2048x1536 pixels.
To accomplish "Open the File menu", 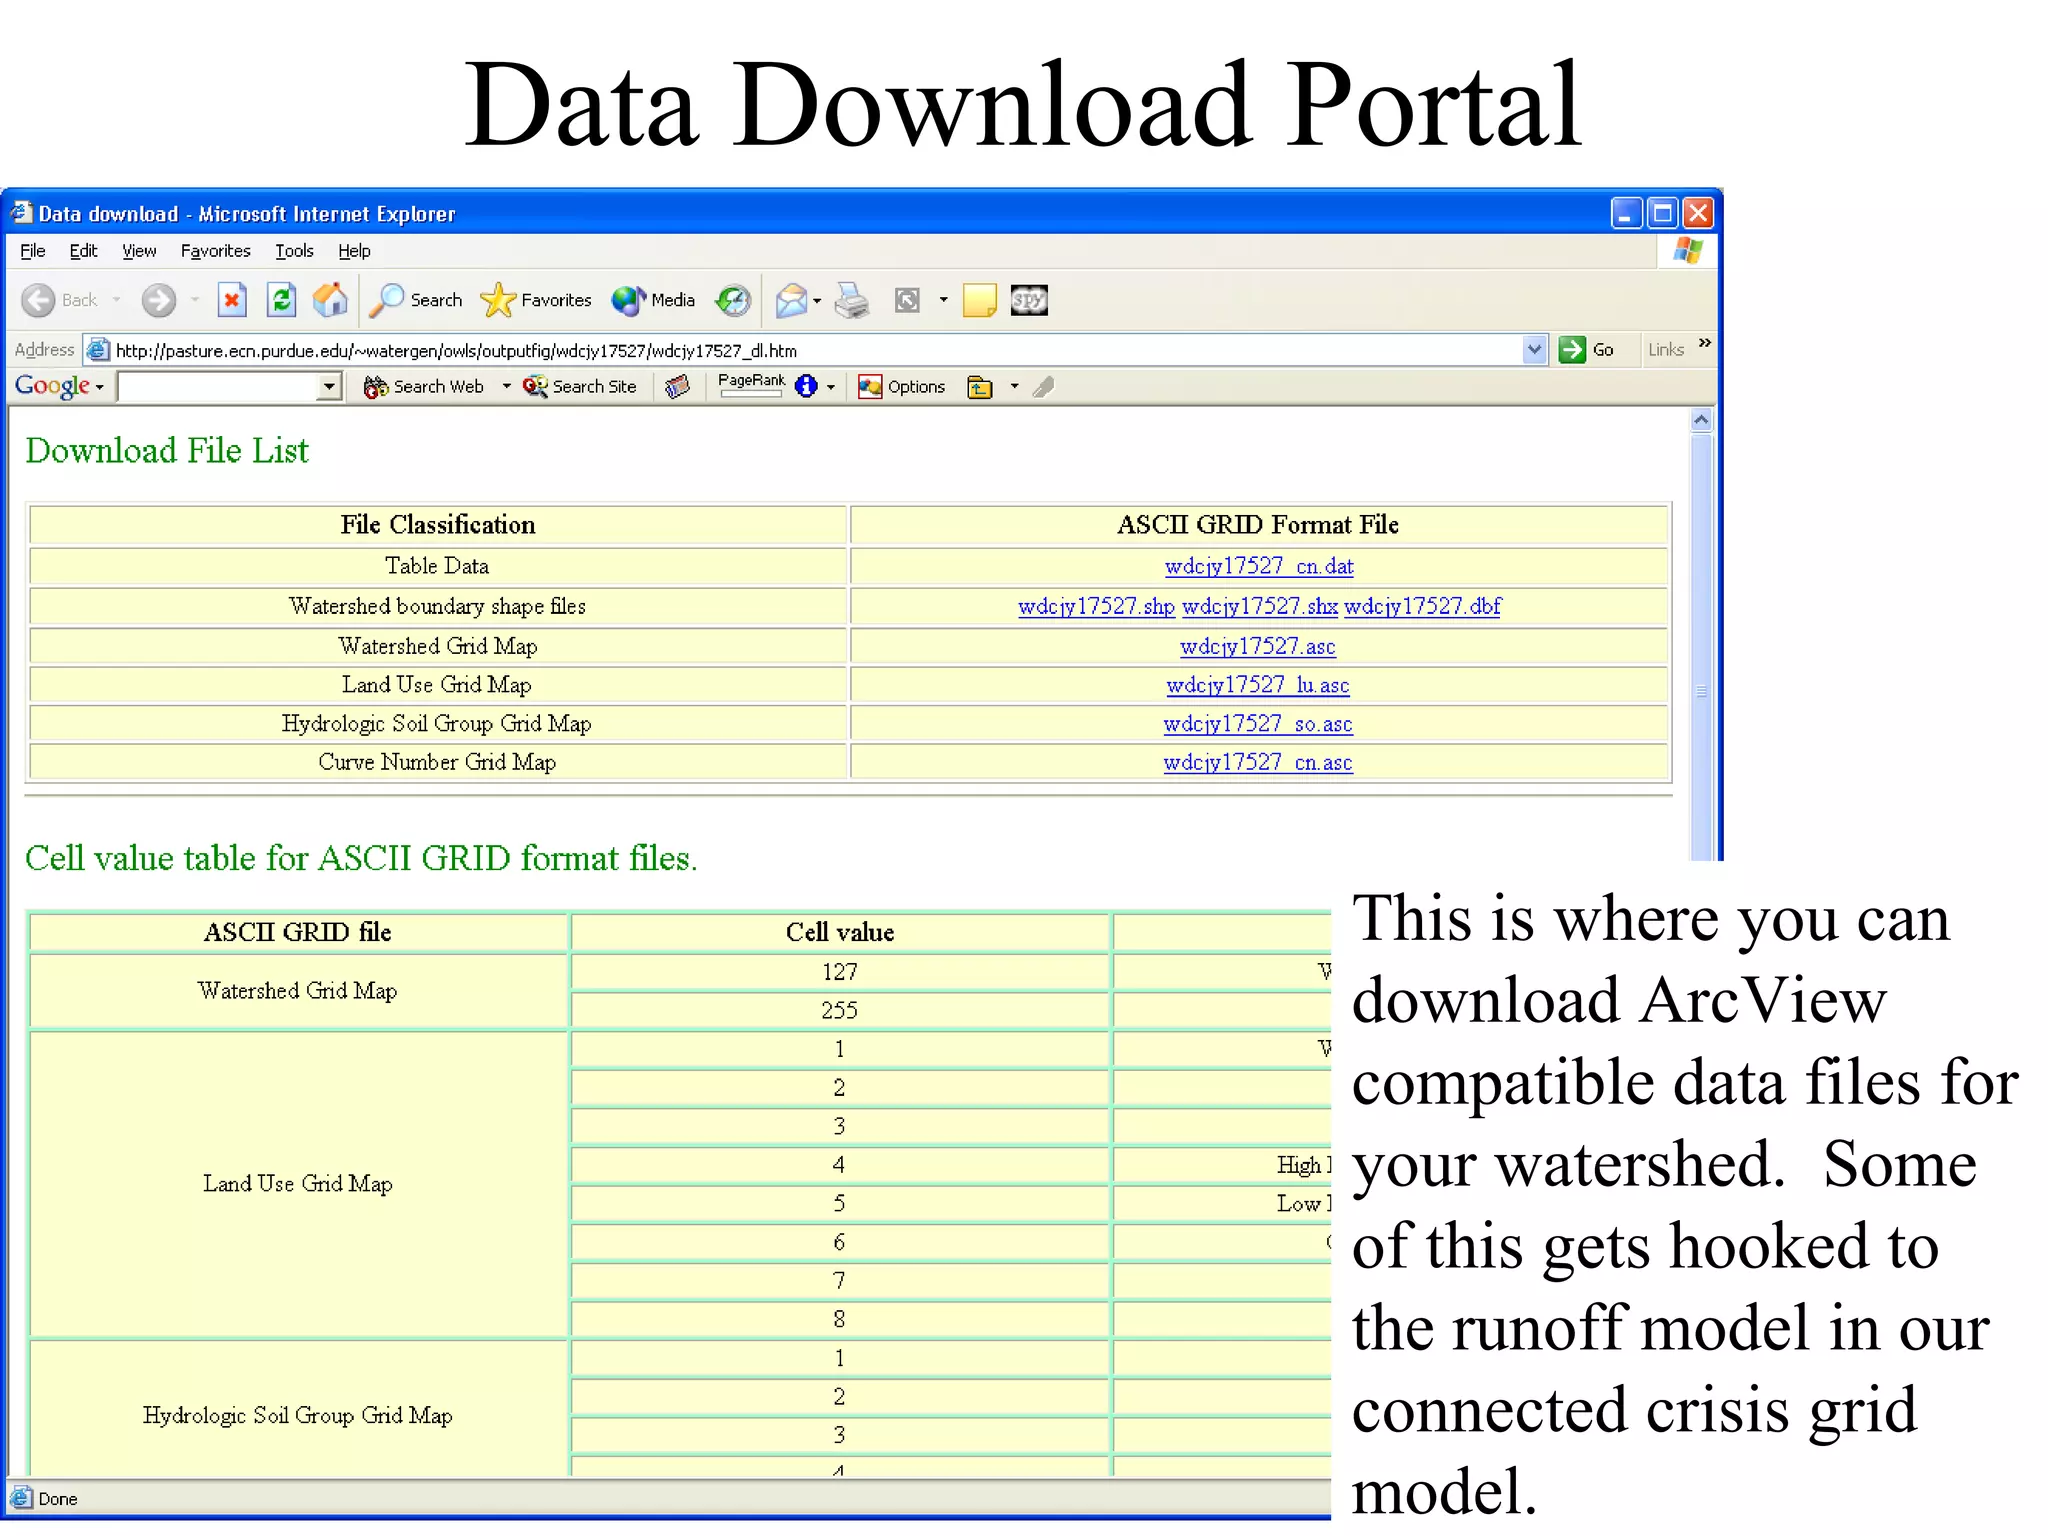I will (33, 251).
